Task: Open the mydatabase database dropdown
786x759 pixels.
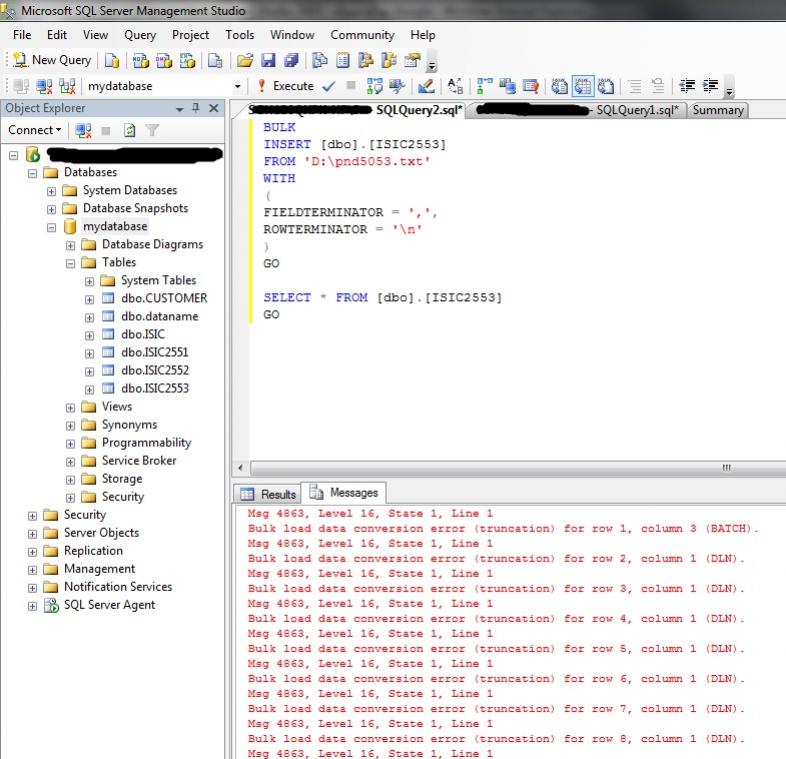Action: pos(238,86)
